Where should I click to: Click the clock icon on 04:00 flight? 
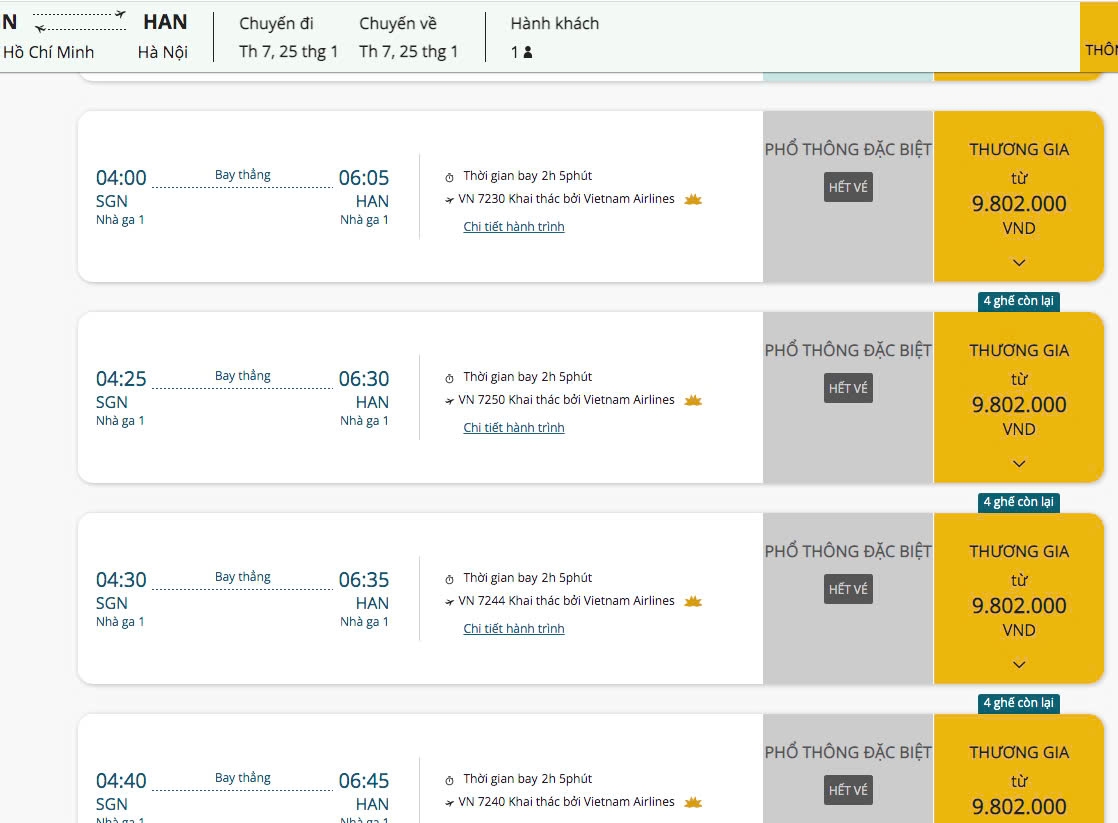pos(450,177)
